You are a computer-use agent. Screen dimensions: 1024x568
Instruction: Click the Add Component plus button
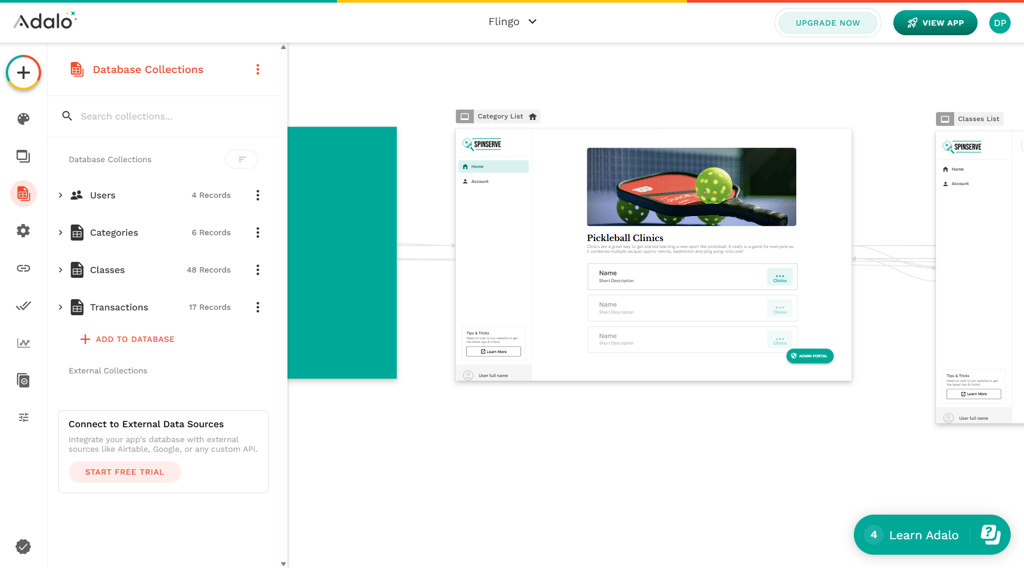point(24,72)
